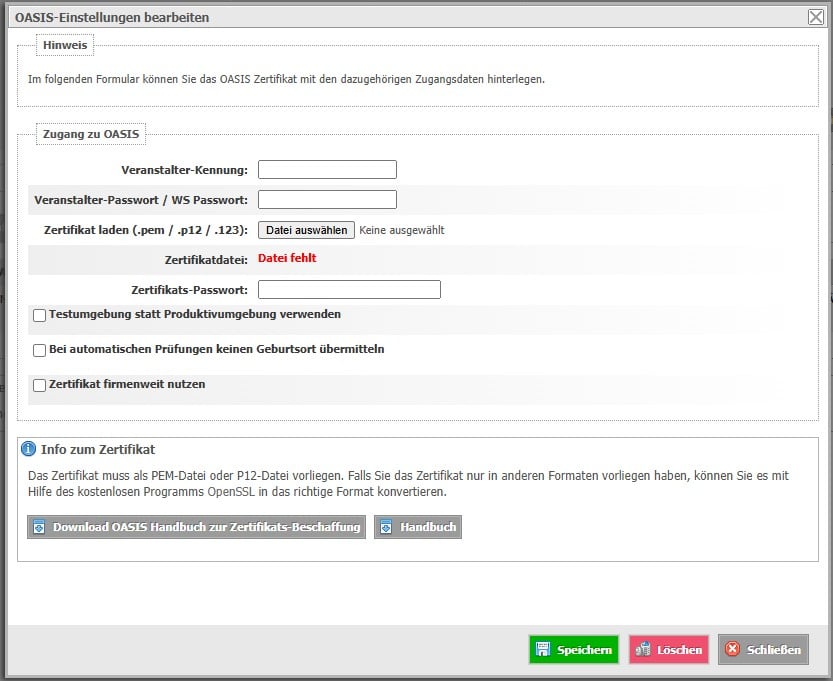Screen dimensions: 833x681
Task: Close the OASIS-Einstellungen dialog via title bar X
Action: [816, 17]
